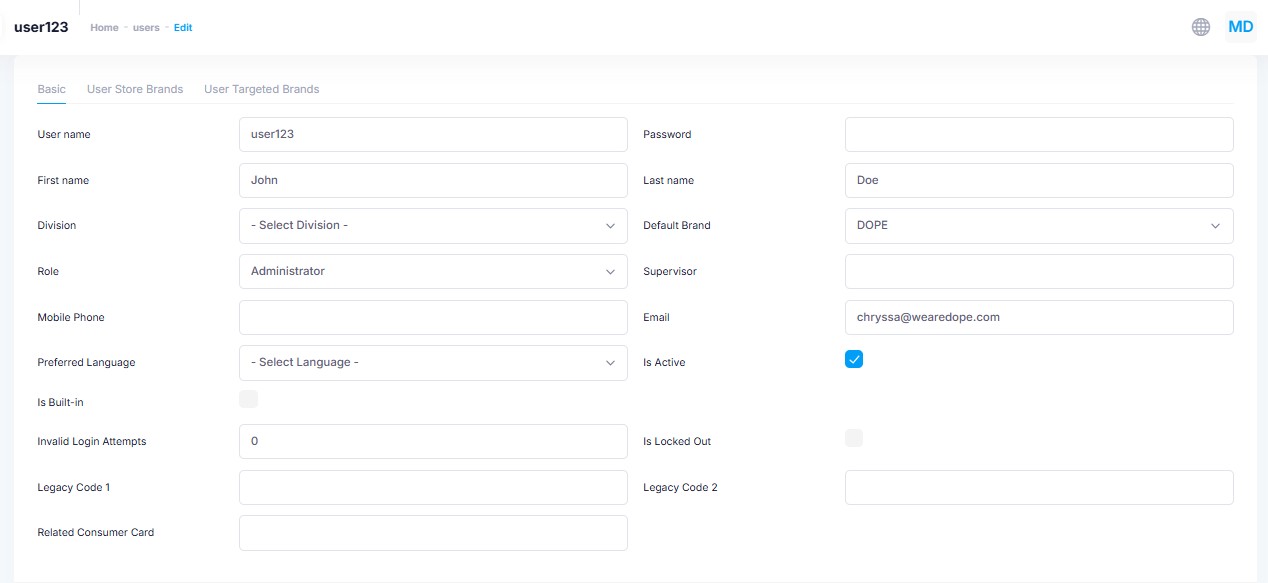Screen dimensions: 1268x583
Task: Click the Invalid Login Attempts label
Action: tap(92, 442)
